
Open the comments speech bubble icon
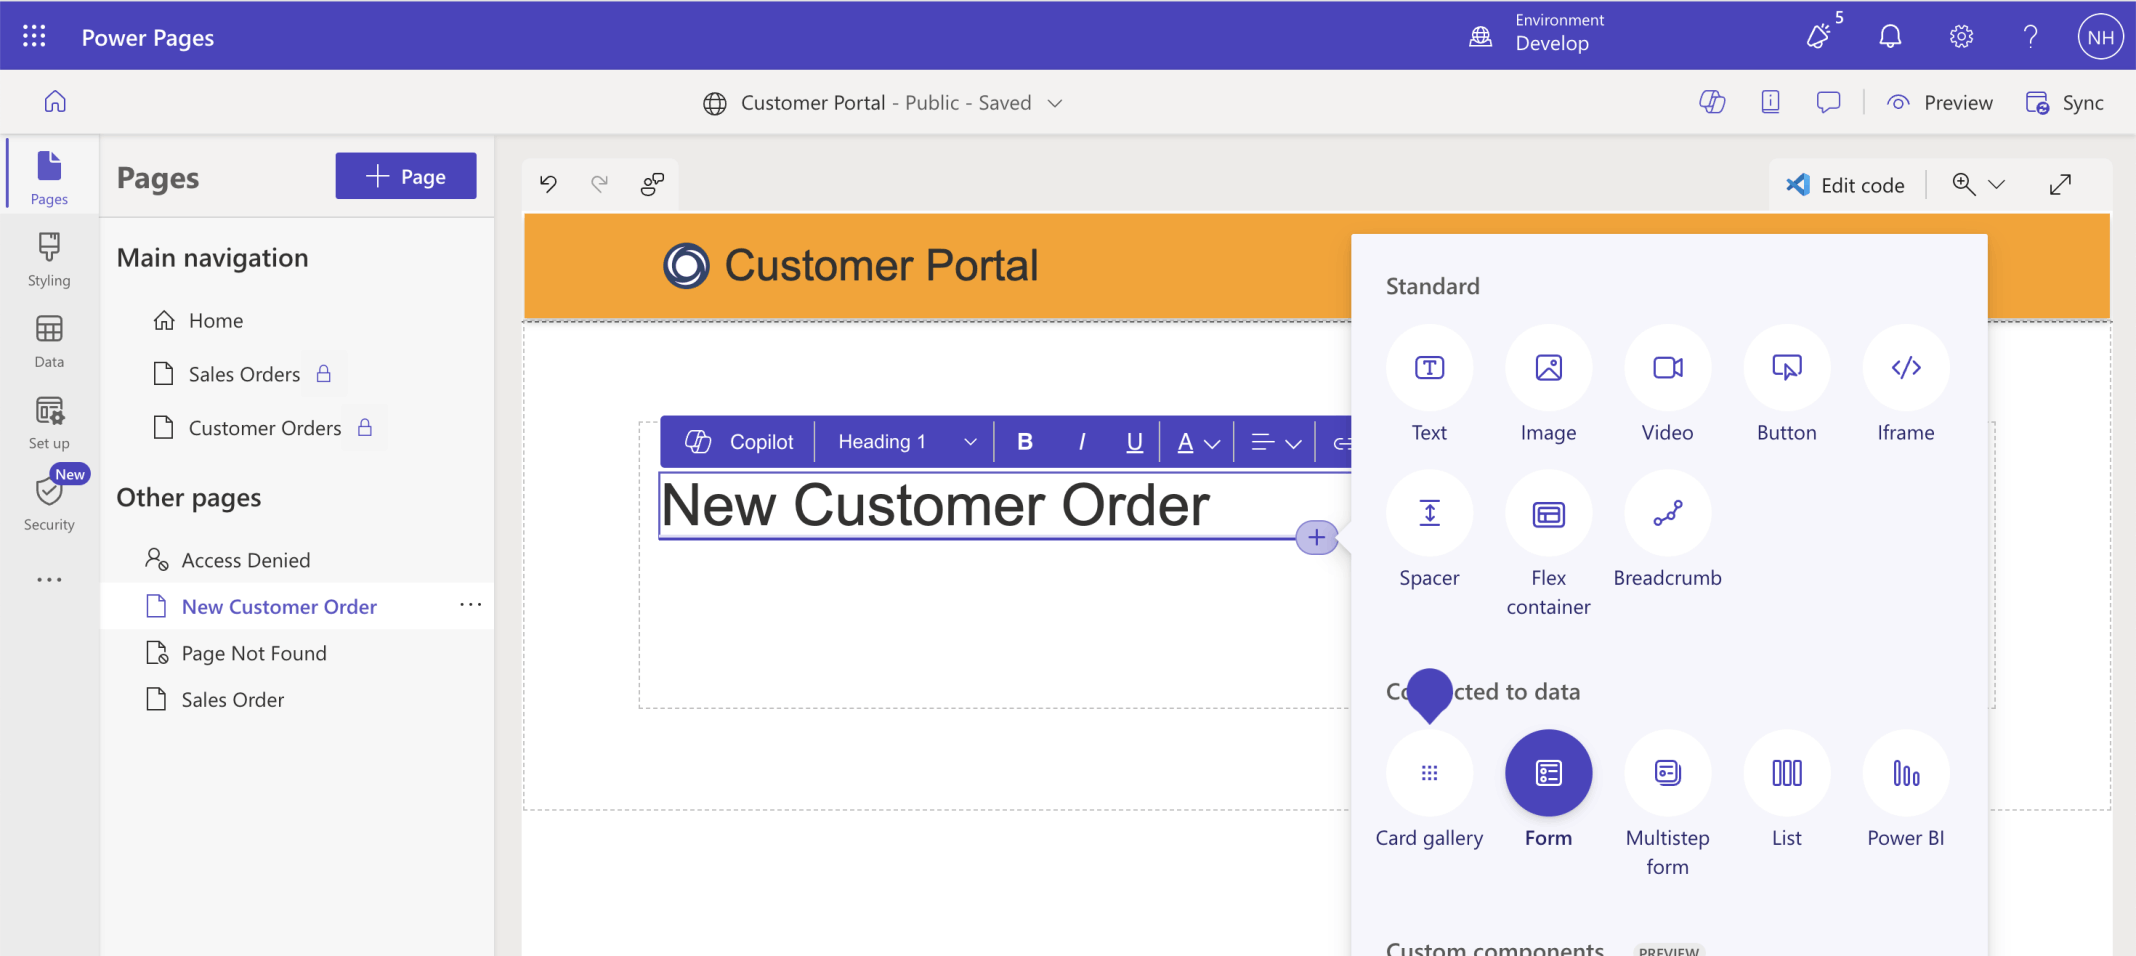[x=1828, y=102]
